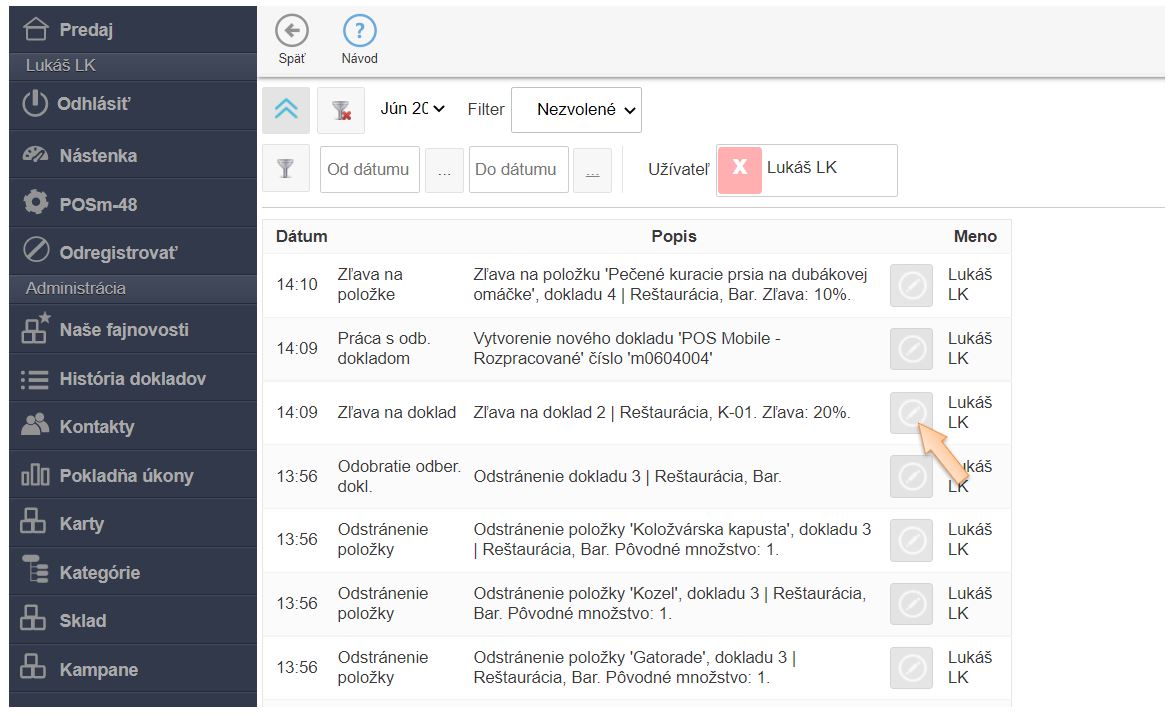Click Odhlásiť to log out

(x=94, y=104)
